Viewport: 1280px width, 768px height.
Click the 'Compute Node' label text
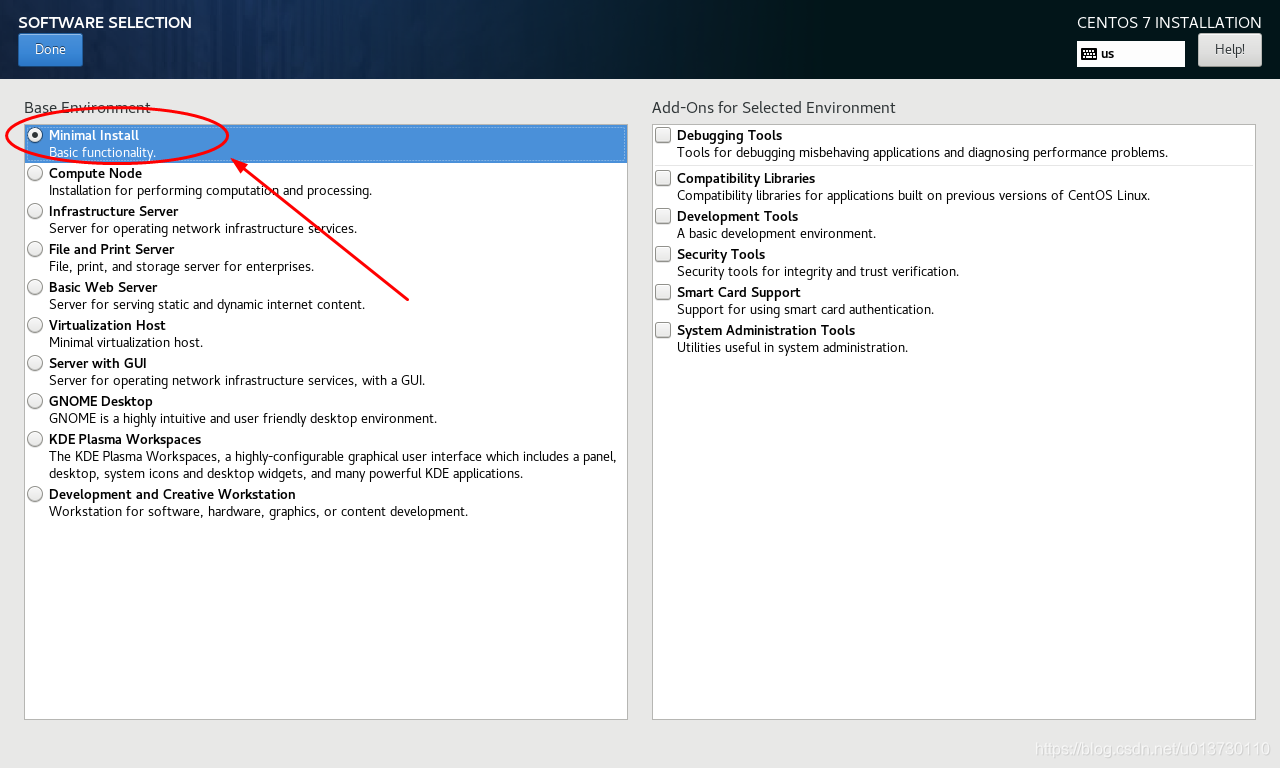tap(96, 173)
